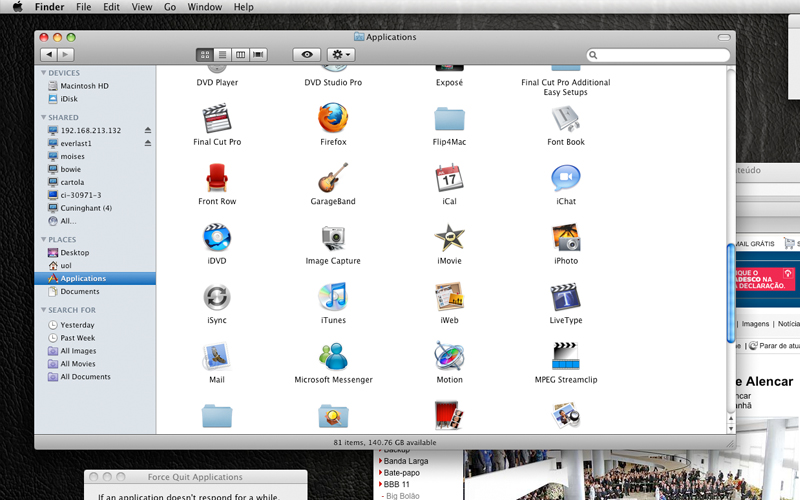The image size is (800, 500).
Task: Open the View menu
Action: [x=142, y=7]
